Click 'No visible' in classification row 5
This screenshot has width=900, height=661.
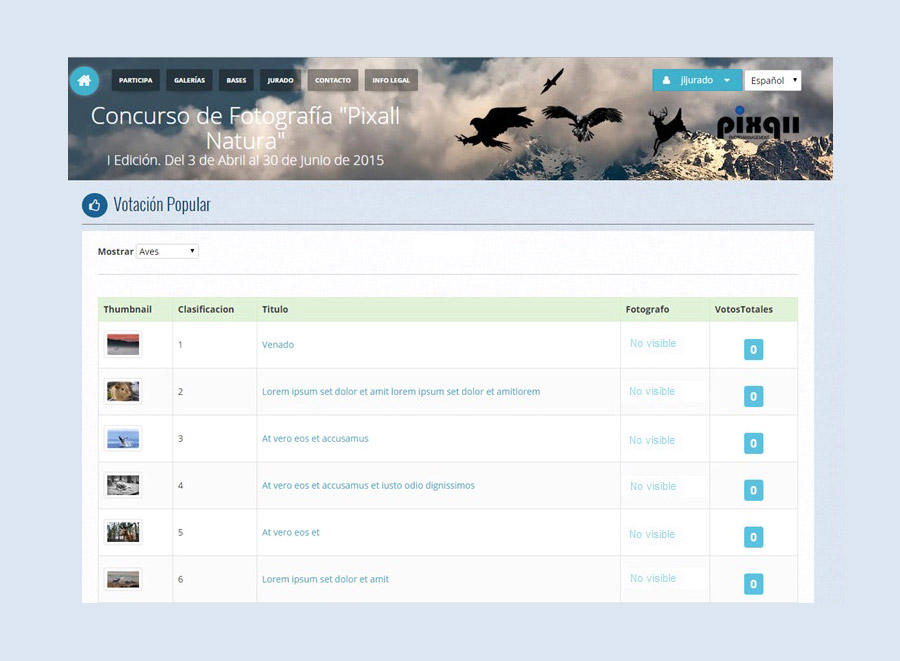point(652,534)
